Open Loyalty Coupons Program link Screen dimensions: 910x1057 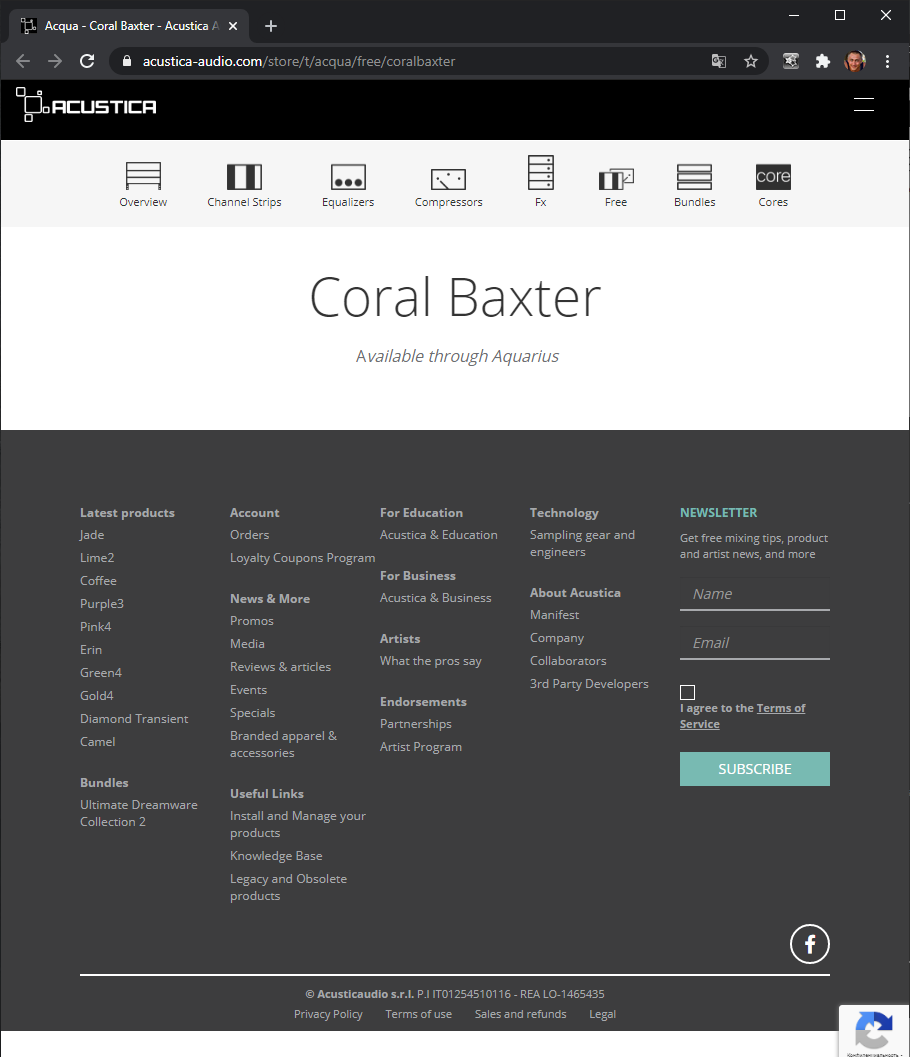tap(303, 557)
